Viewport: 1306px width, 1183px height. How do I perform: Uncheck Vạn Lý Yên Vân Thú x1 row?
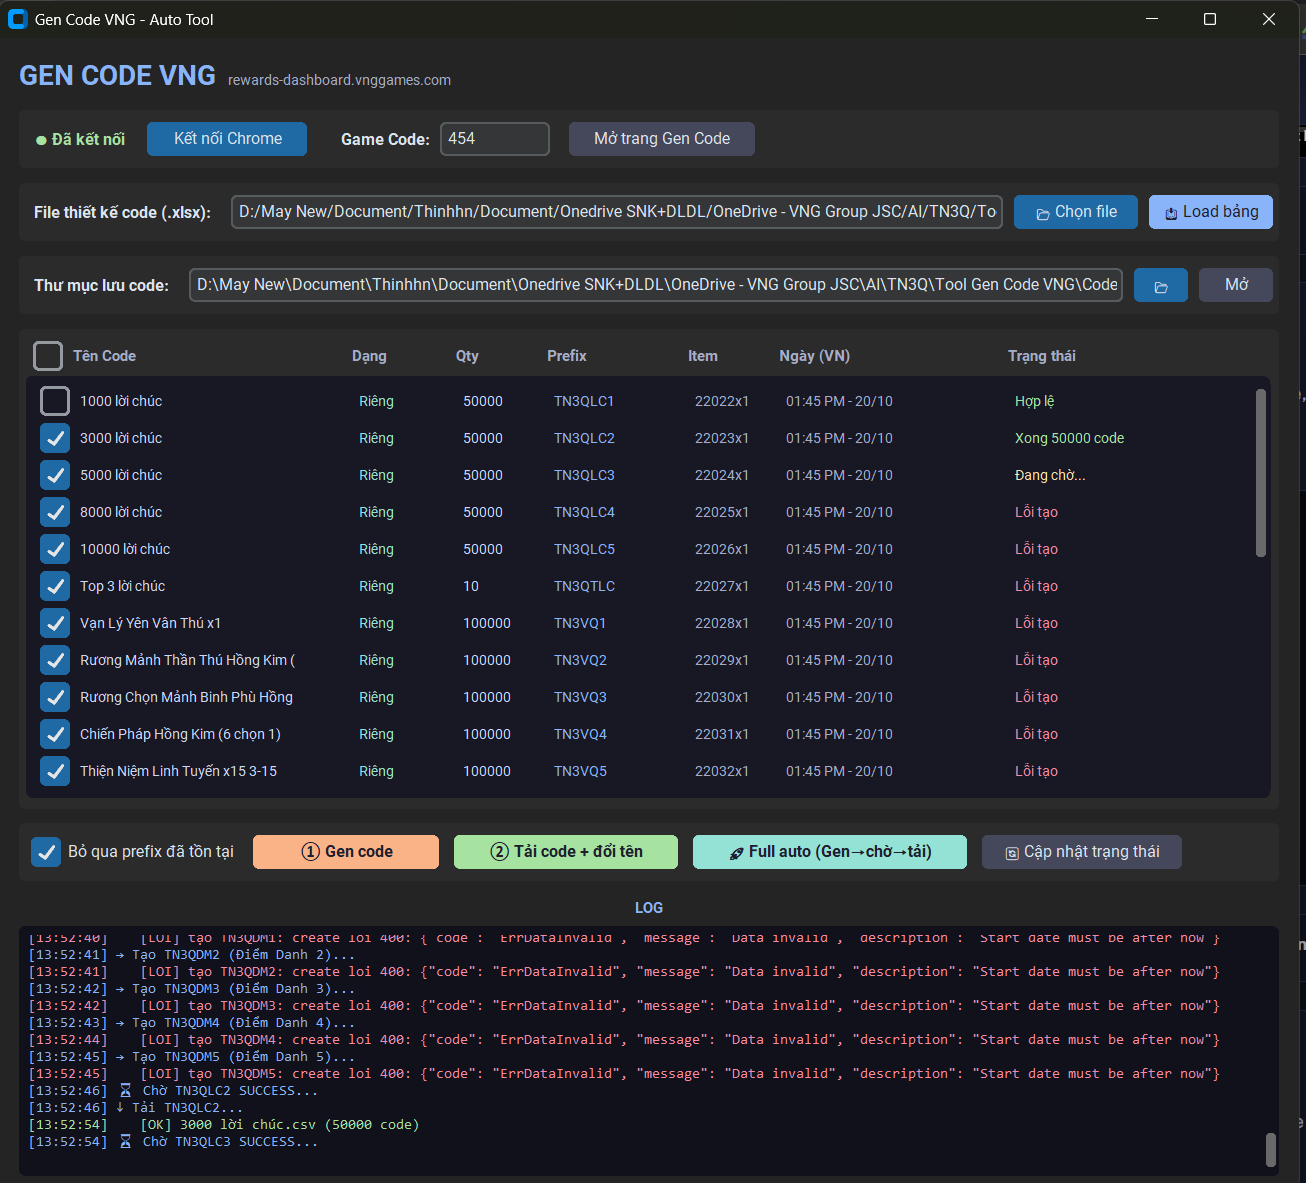(x=55, y=623)
